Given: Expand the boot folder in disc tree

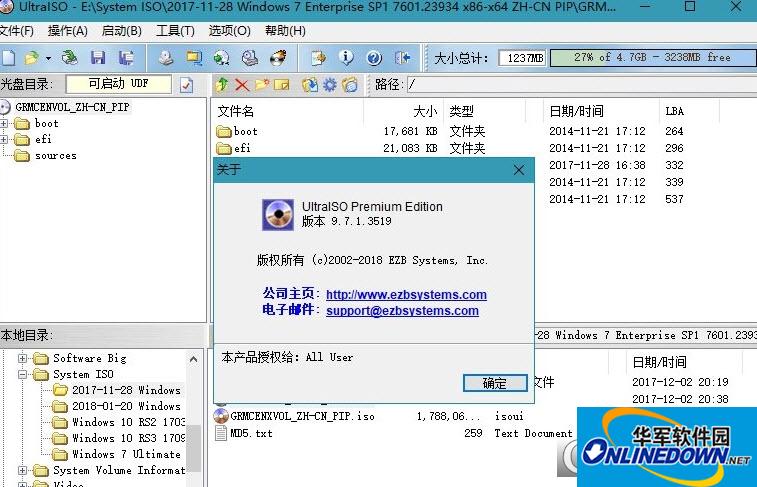Looking at the screenshot, I should point(4,124).
